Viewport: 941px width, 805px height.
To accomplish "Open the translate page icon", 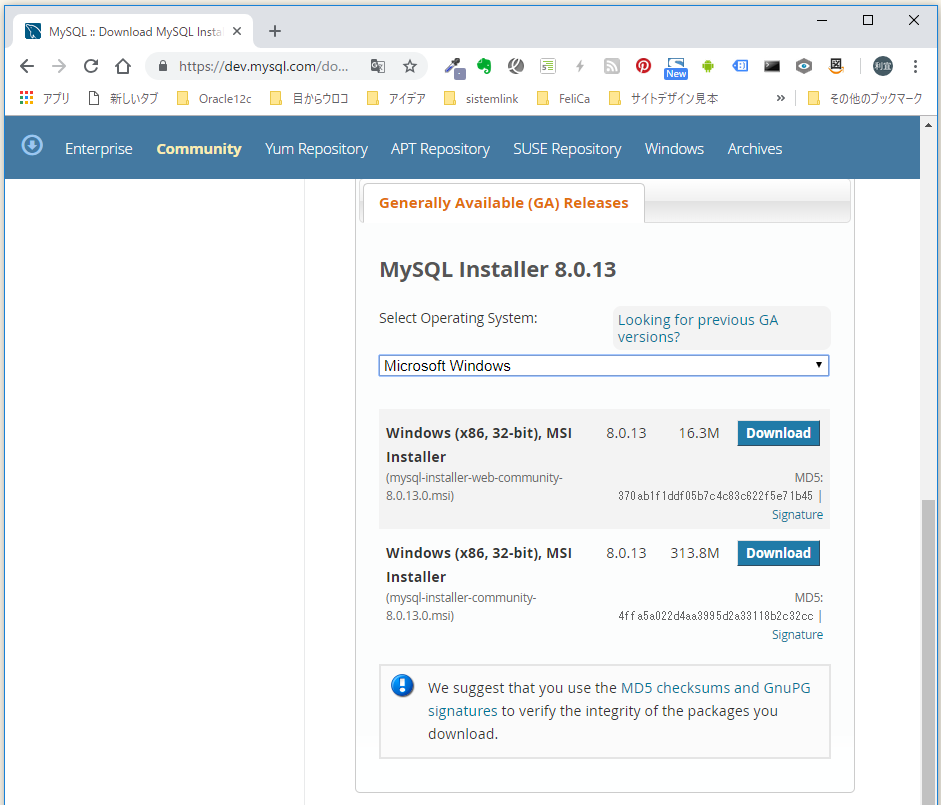I will click(377, 66).
